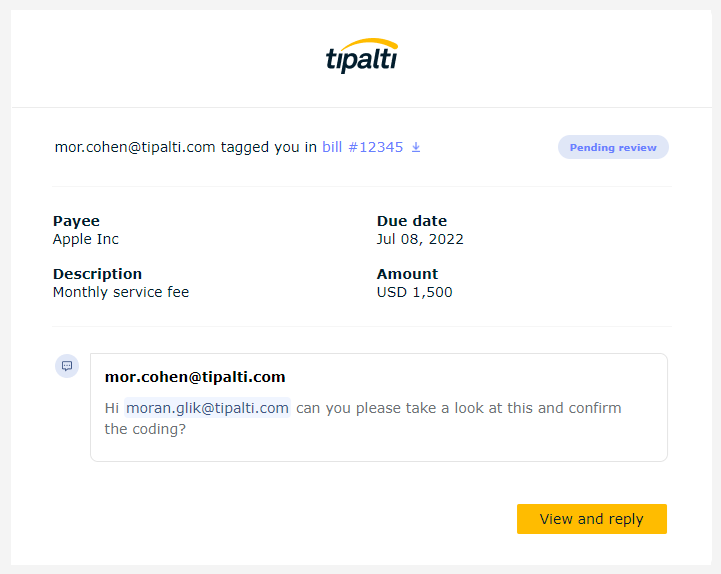Image resolution: width=721 pixels, height=574 pixels.
Task: Click the Jul 08, 2022 due date
Action: click(420, 239)
